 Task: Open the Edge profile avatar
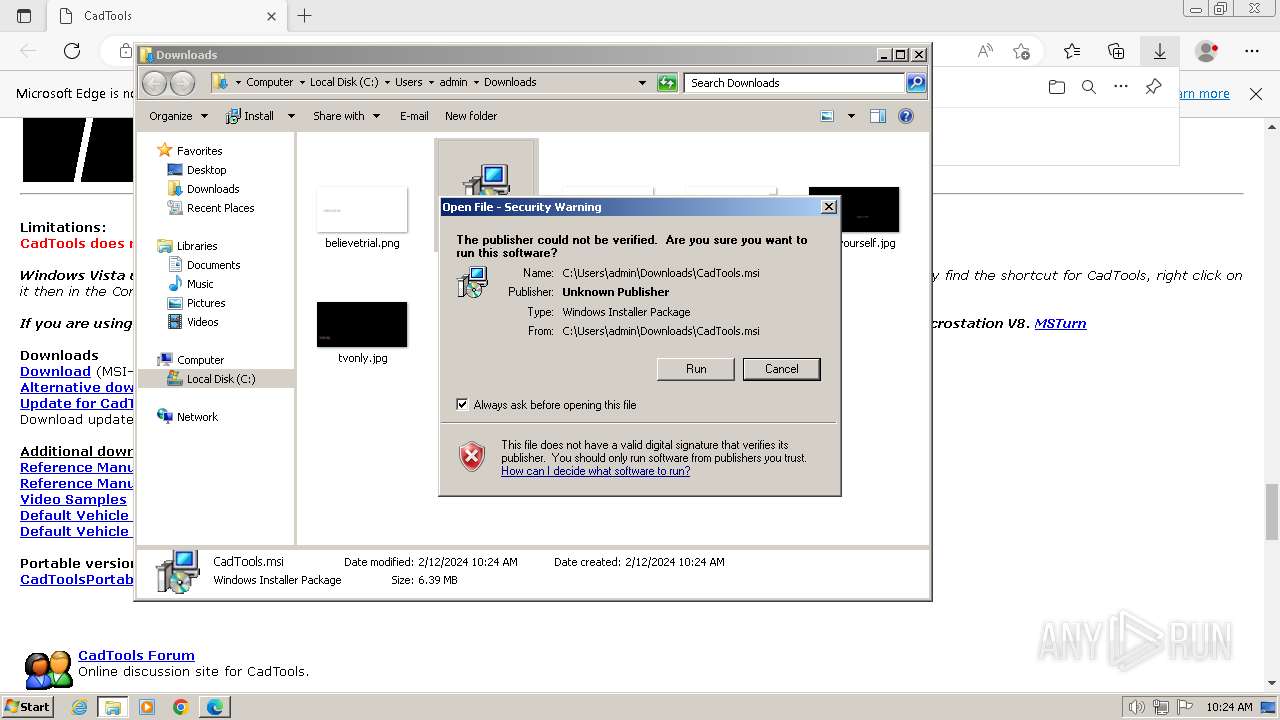[1207, 51]
